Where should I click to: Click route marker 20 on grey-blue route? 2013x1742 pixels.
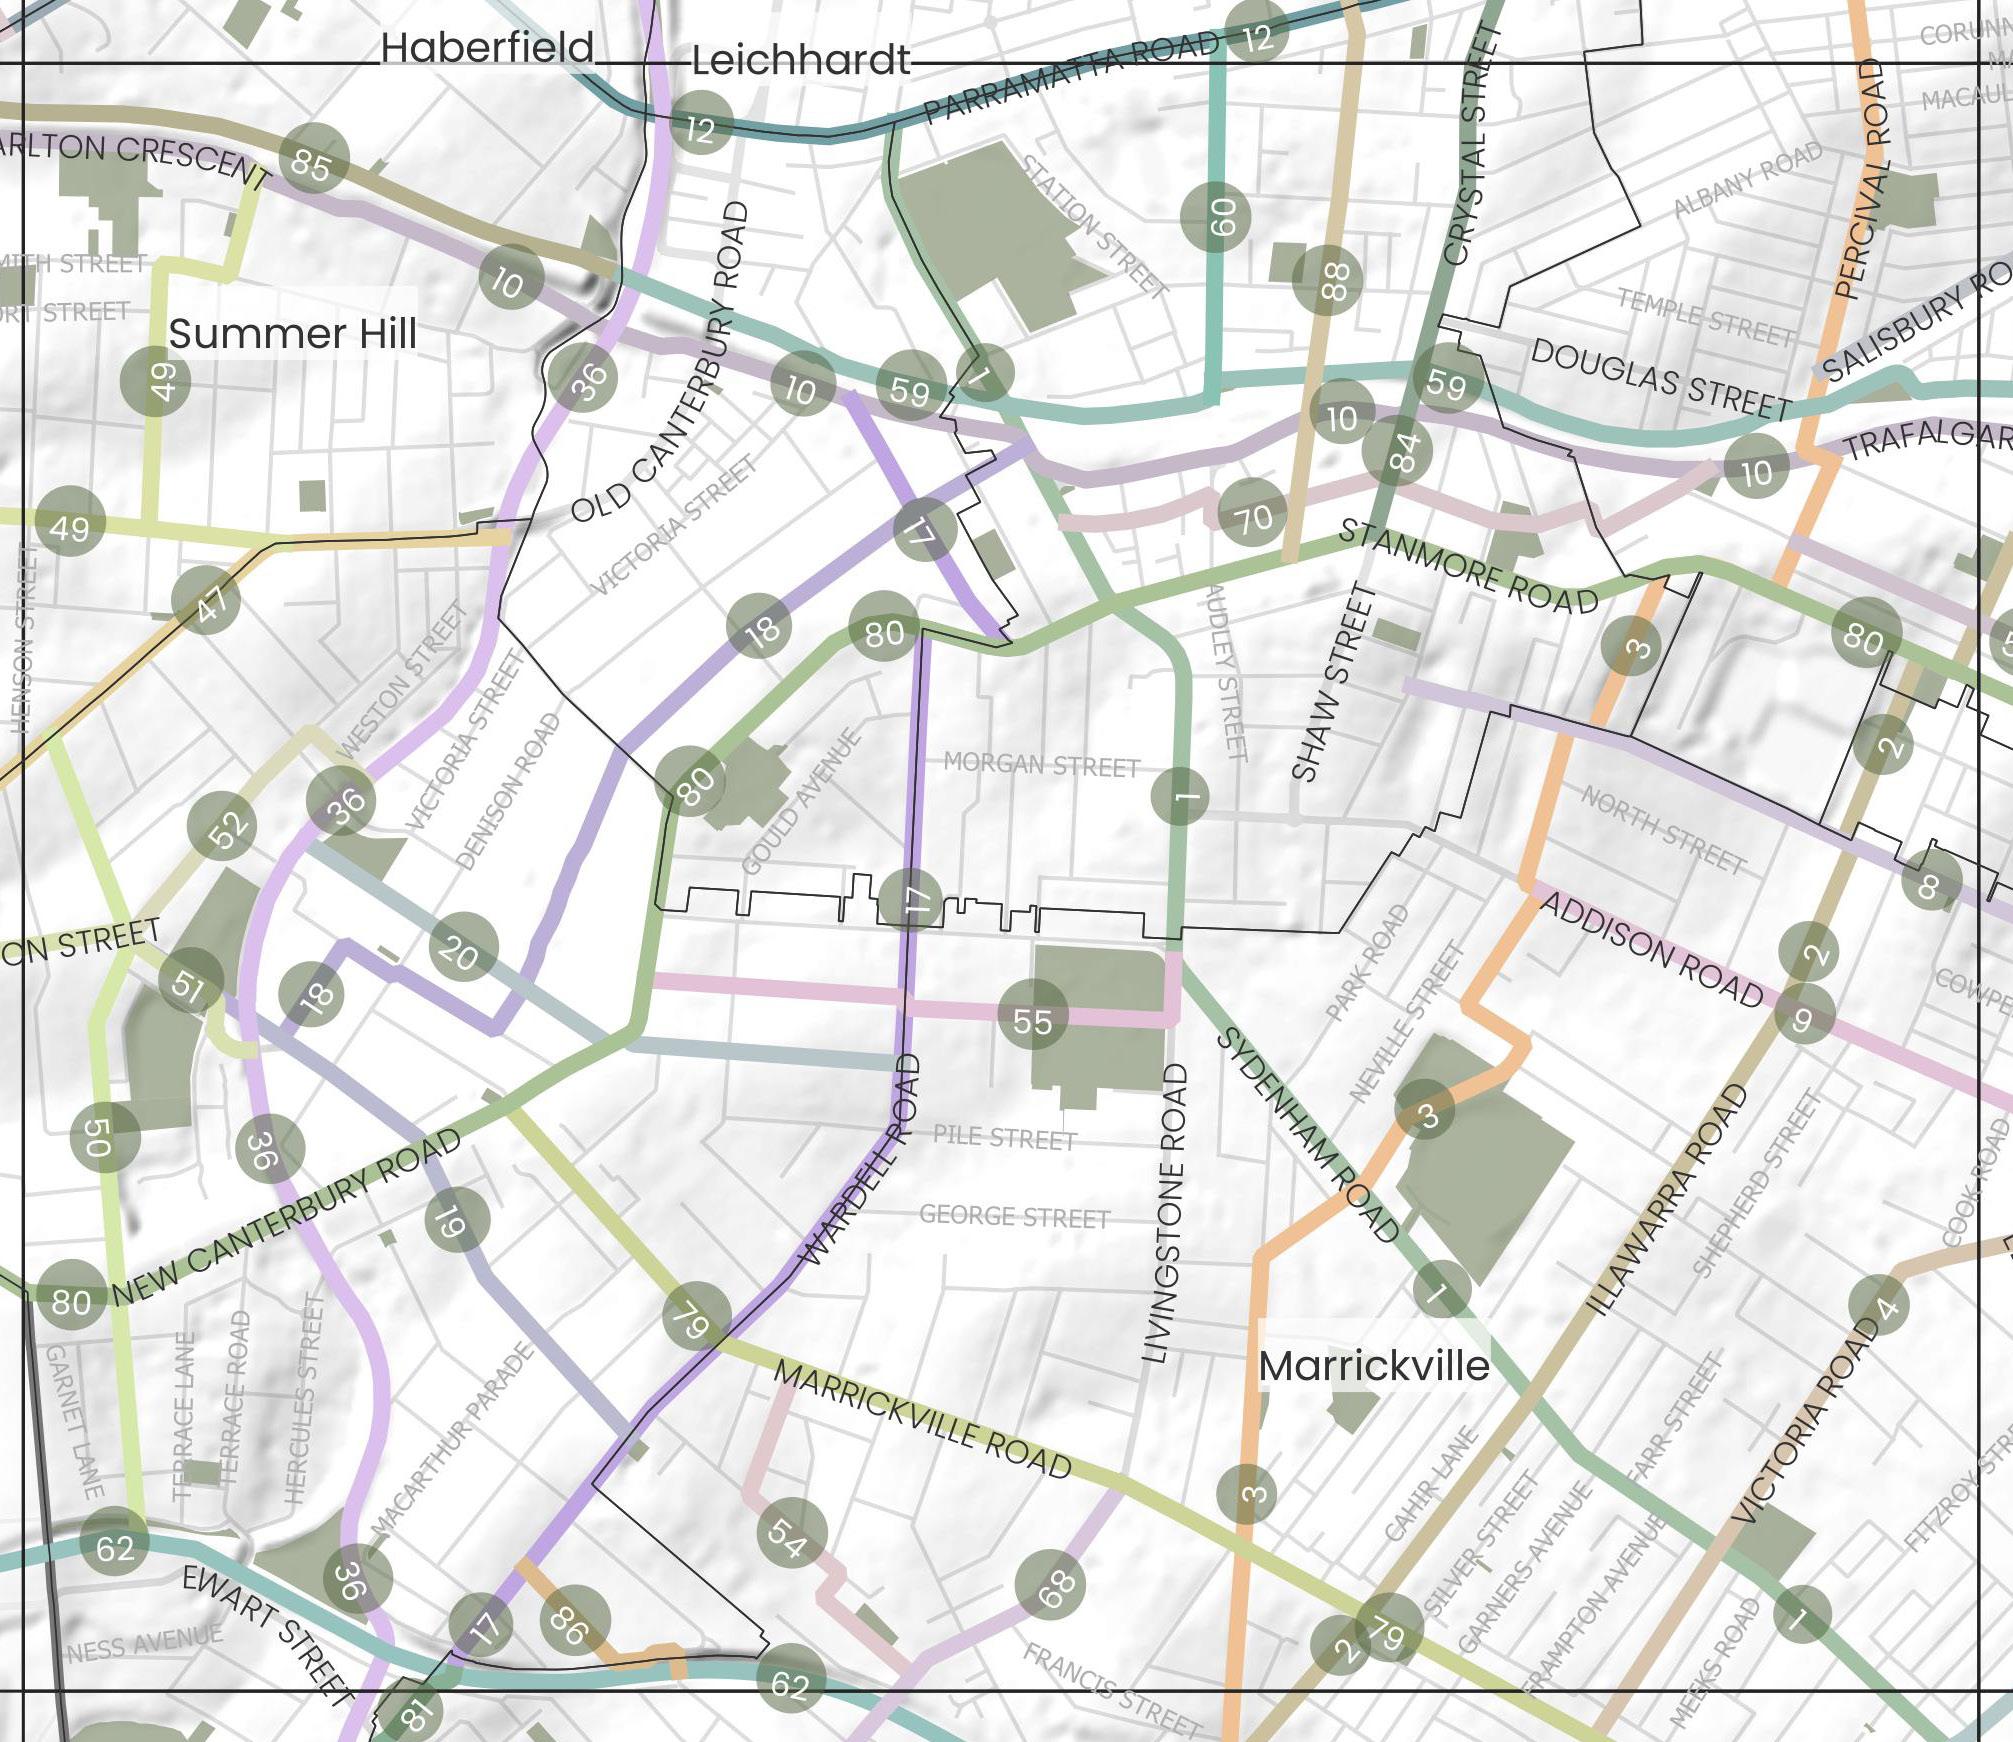[464, 946]
